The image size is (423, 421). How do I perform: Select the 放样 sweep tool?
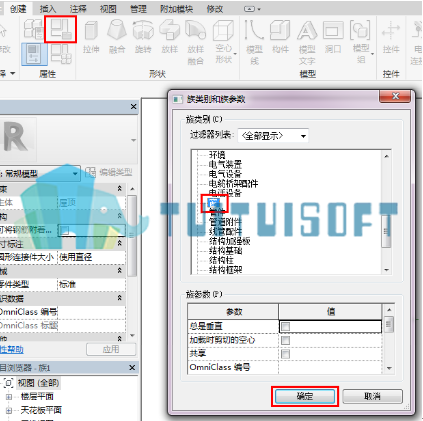click(x=169, y=37)
